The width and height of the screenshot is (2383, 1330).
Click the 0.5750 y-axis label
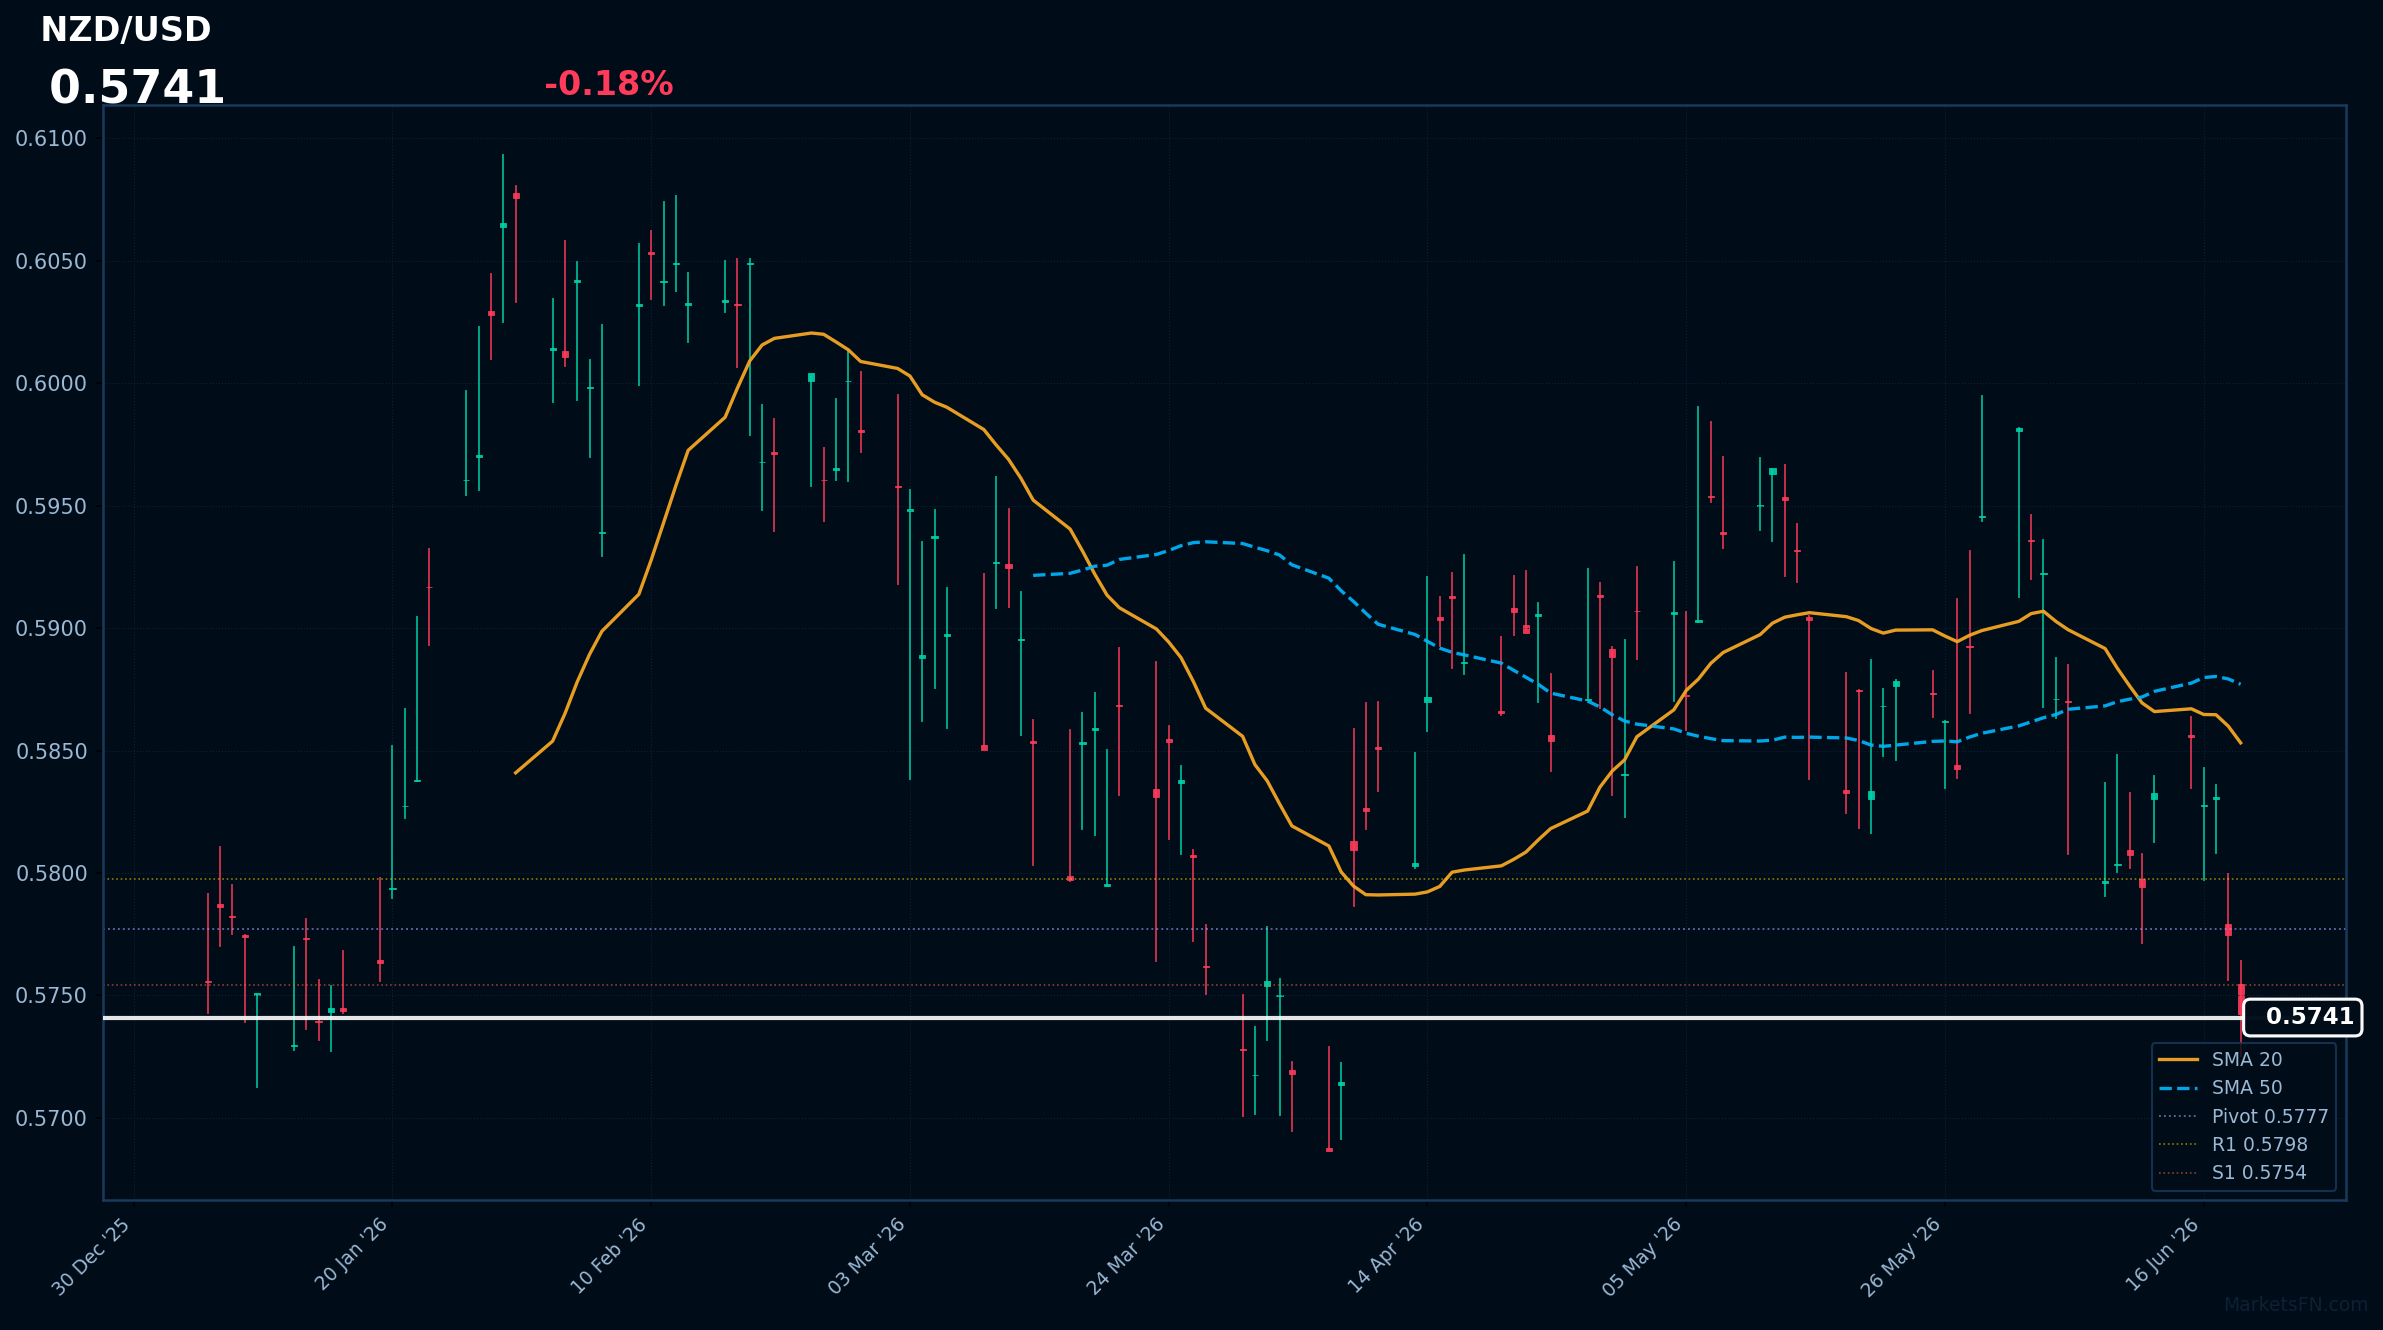[x=51, y=996]
